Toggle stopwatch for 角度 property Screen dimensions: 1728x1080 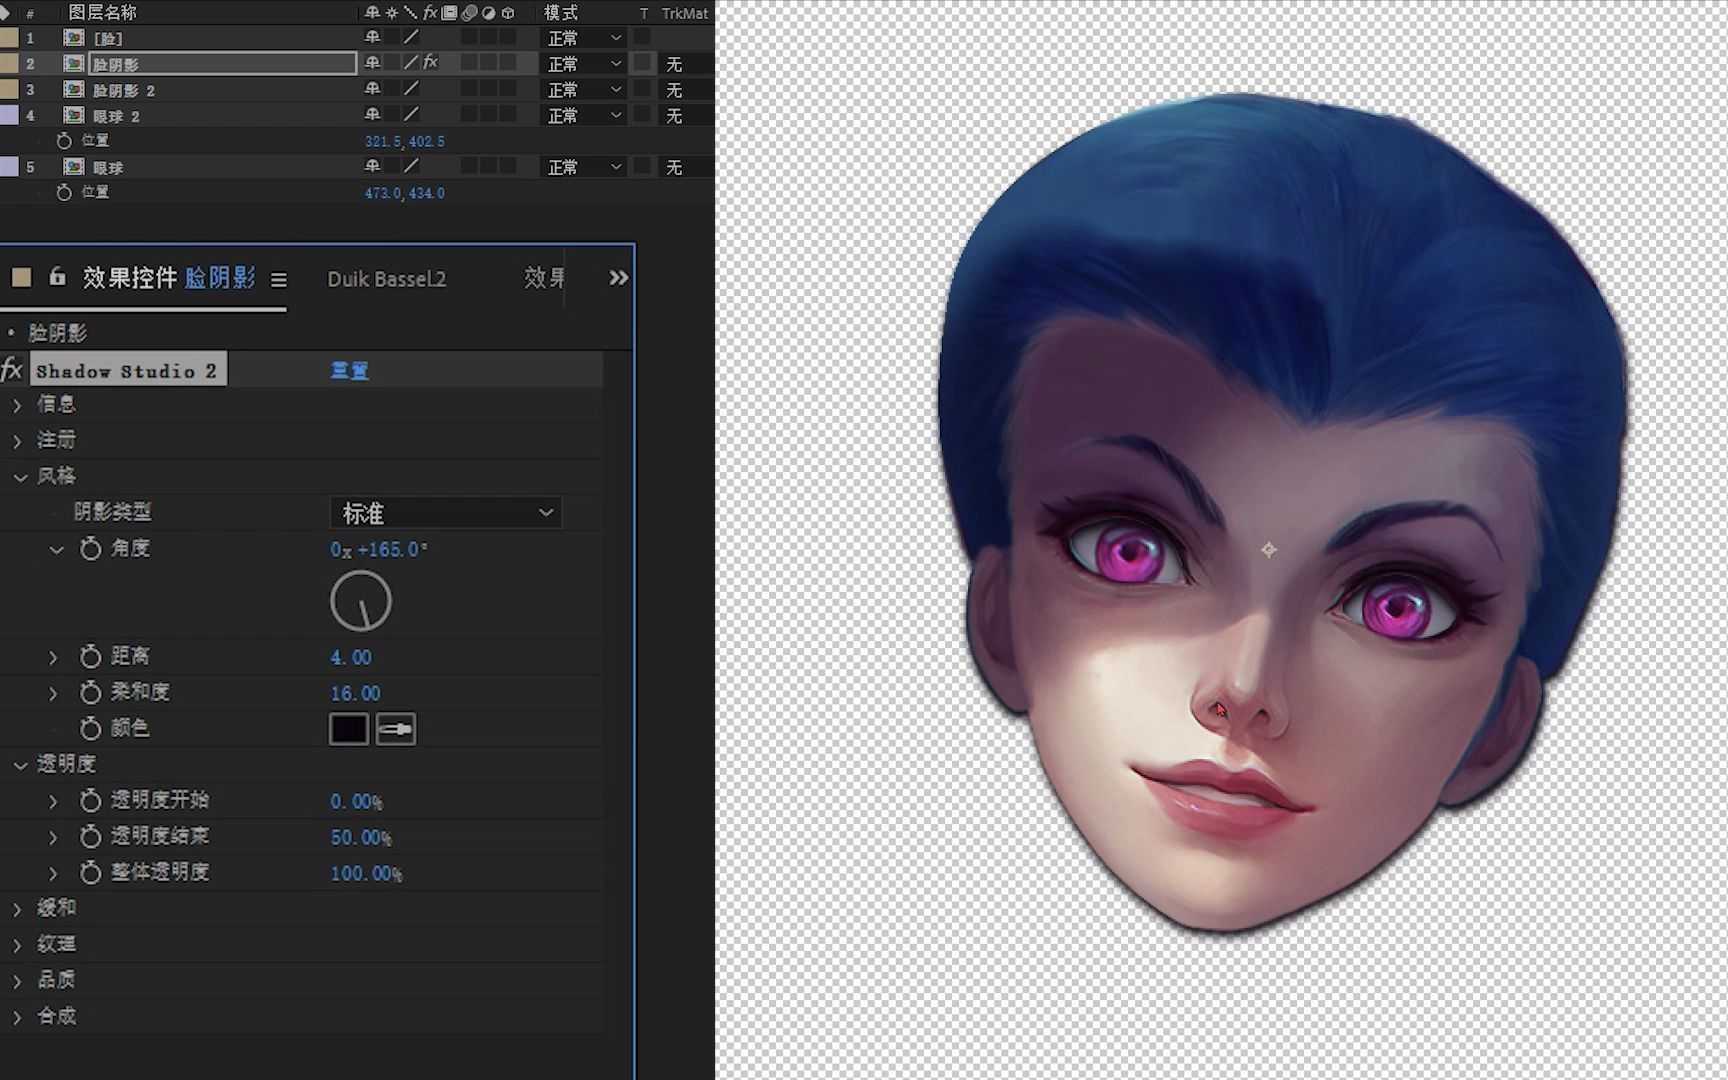click(x=91, y=548)
